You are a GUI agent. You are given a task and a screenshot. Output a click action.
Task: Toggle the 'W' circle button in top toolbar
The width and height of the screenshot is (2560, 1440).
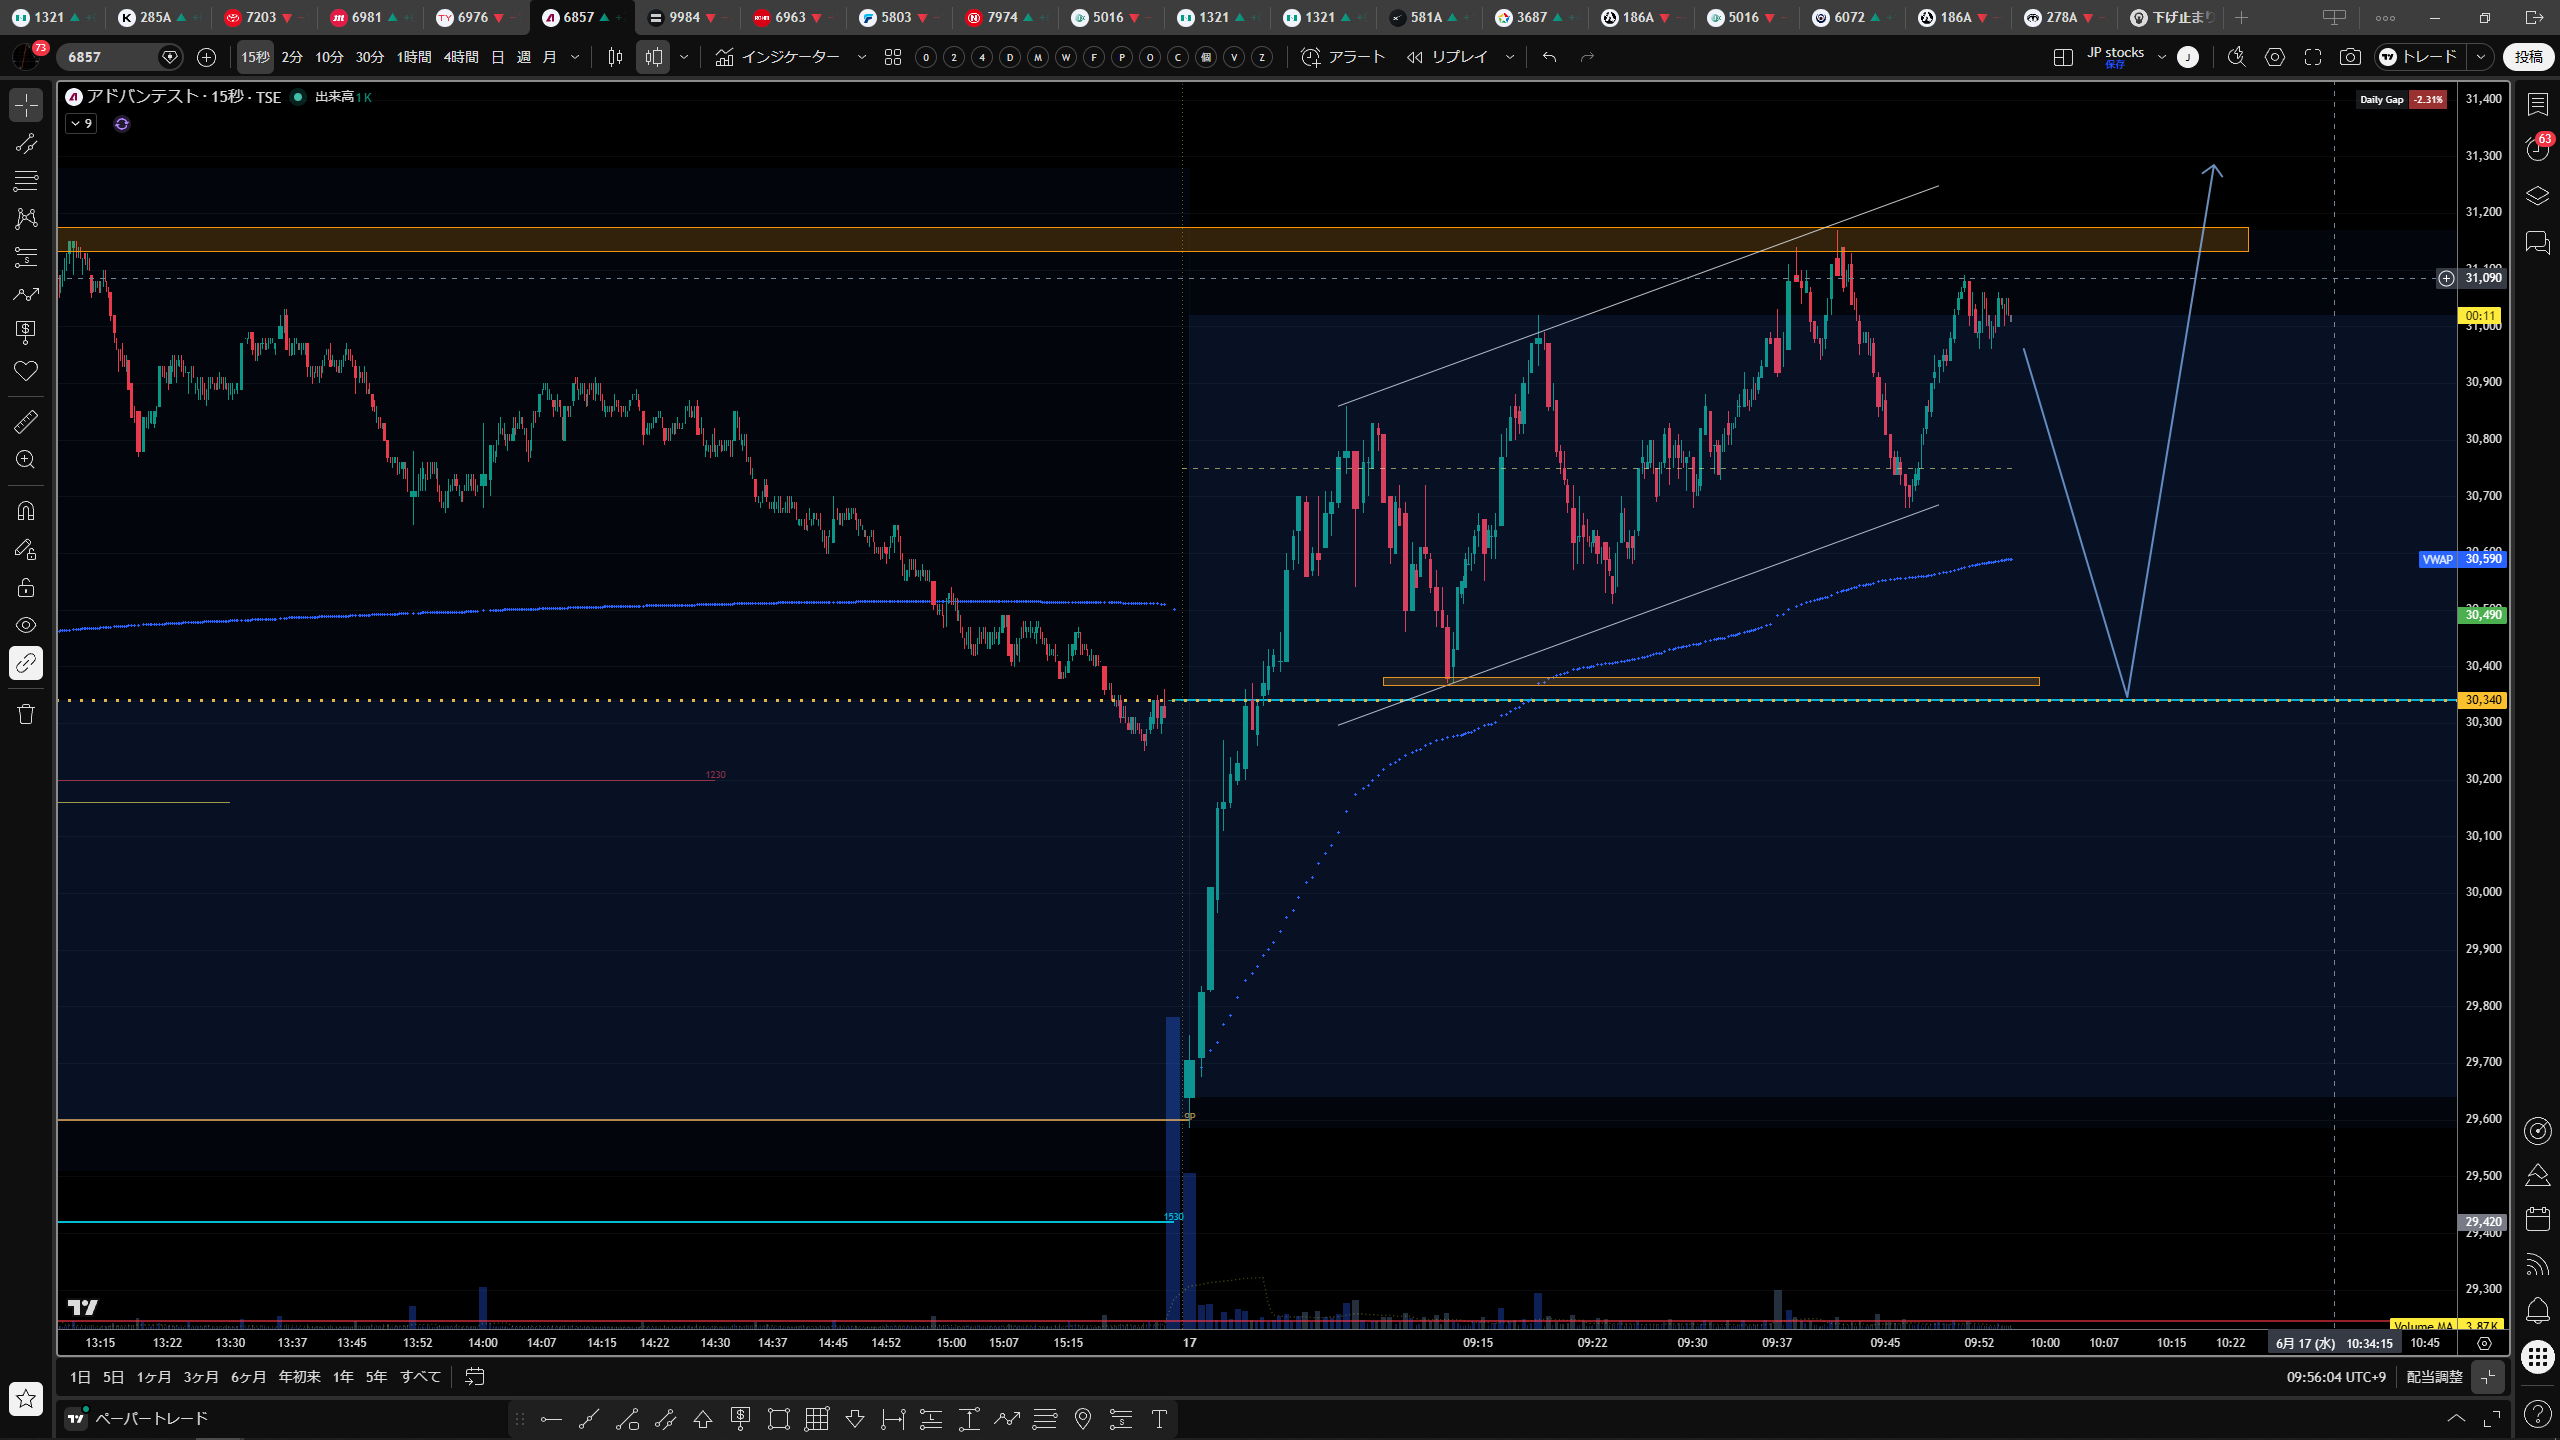tap(1066, 58)
